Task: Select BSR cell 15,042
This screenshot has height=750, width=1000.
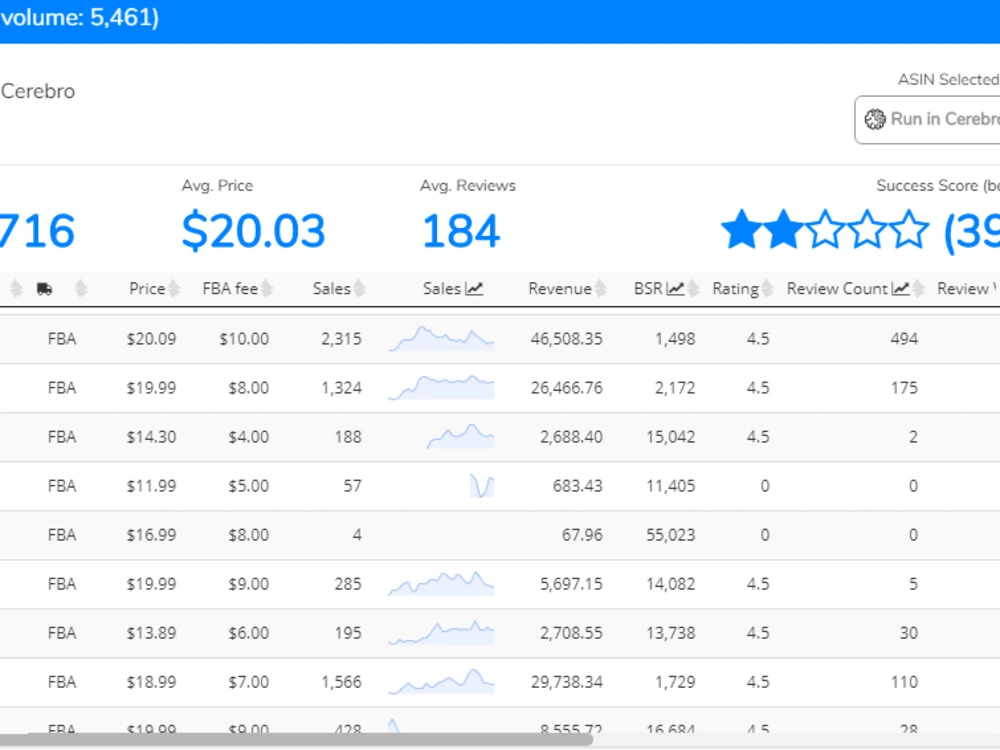Action: (670, 437)
